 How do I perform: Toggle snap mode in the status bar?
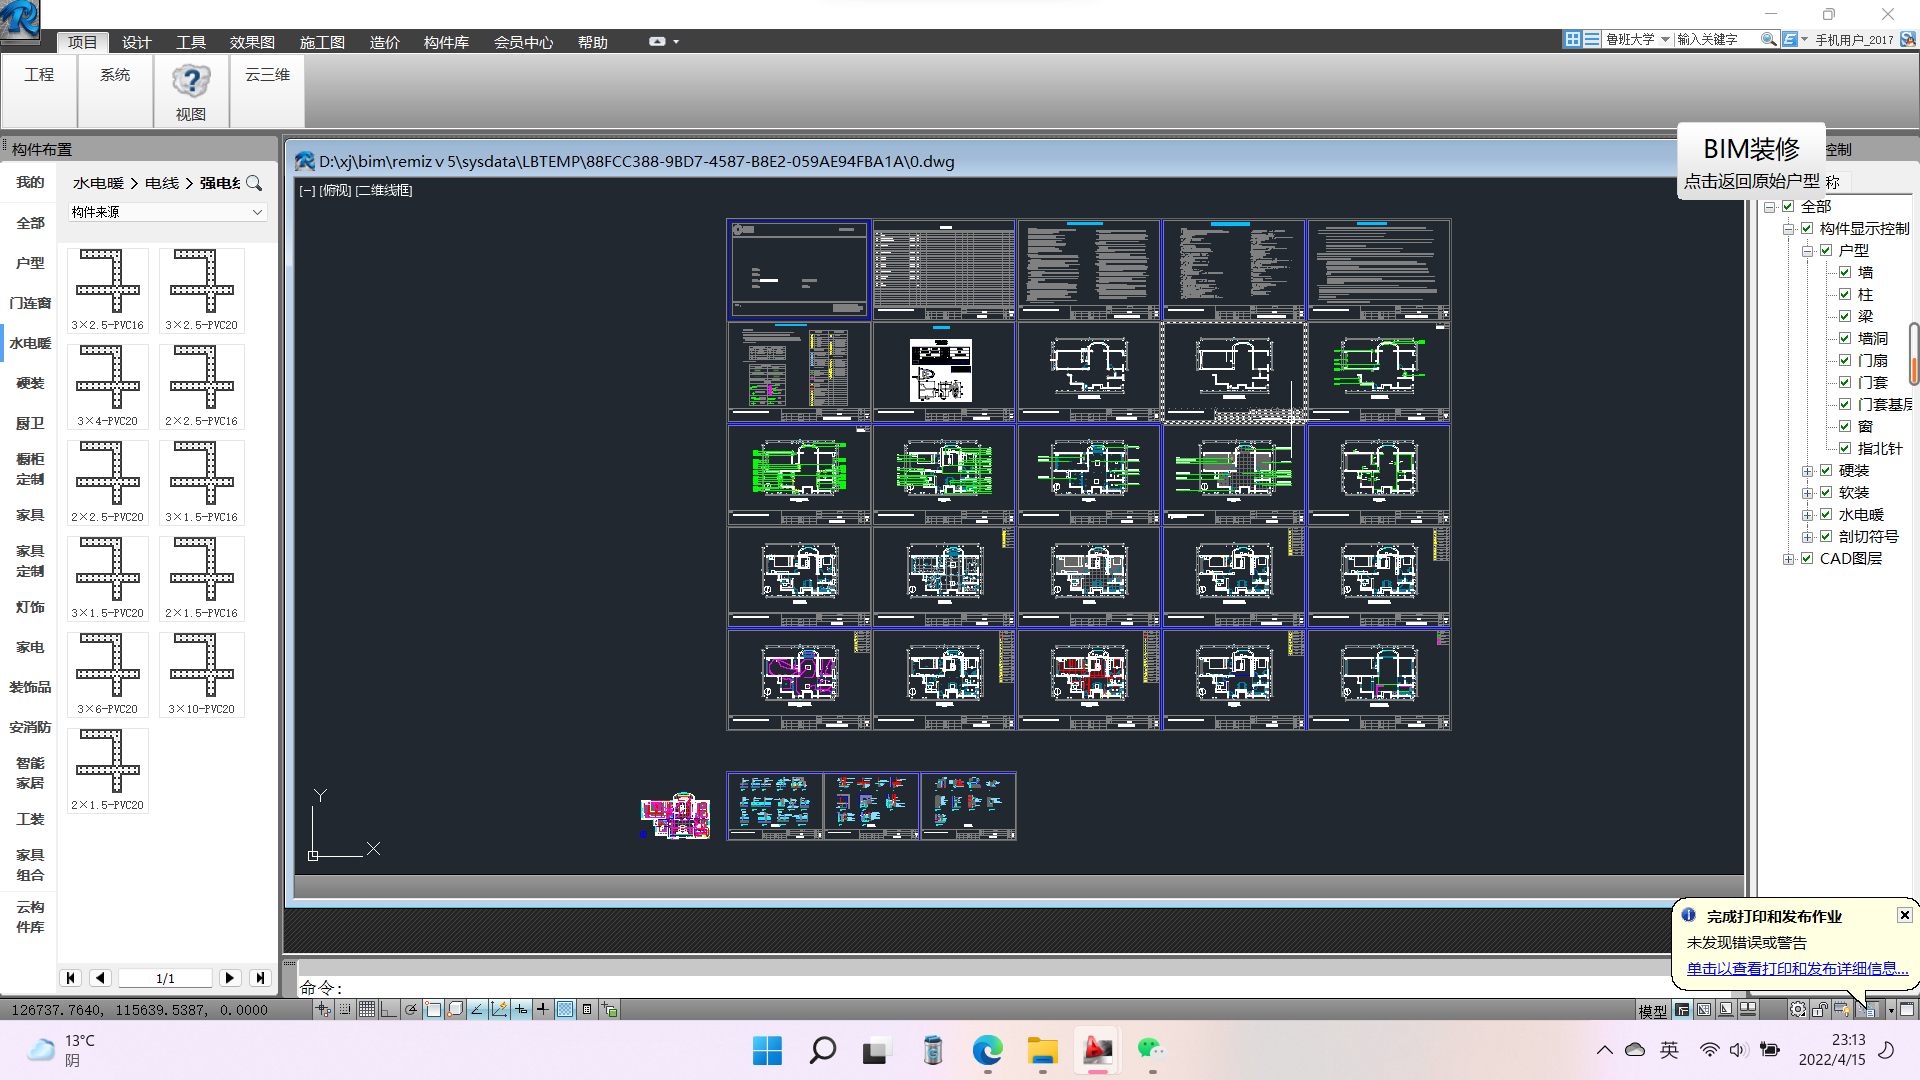click(345, 1010)
